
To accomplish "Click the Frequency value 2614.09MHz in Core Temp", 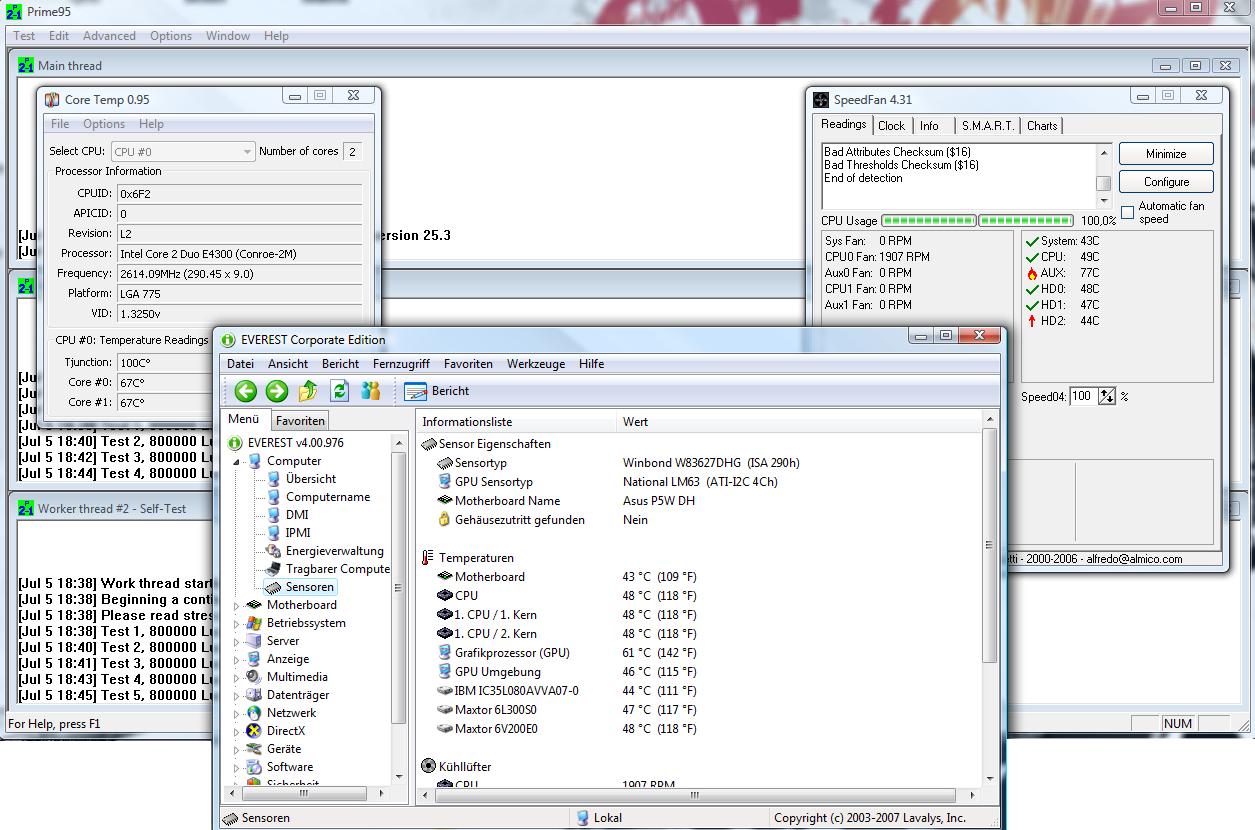I will (x=239, y=274).
